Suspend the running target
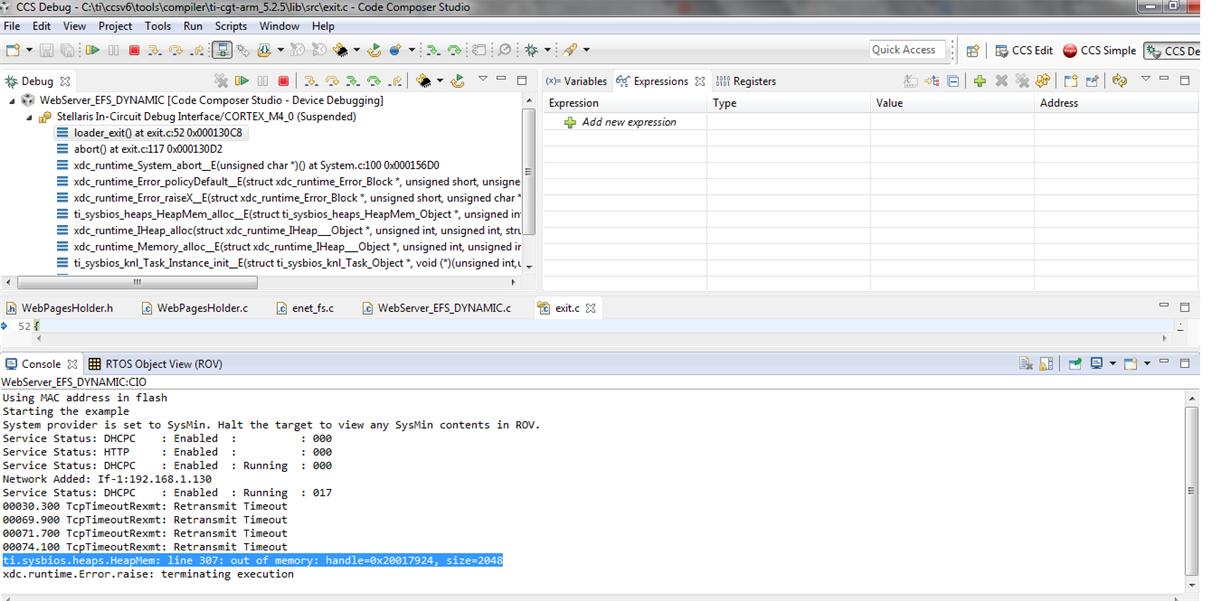Viewport: 1230px width, 601px height. [261, 81]
